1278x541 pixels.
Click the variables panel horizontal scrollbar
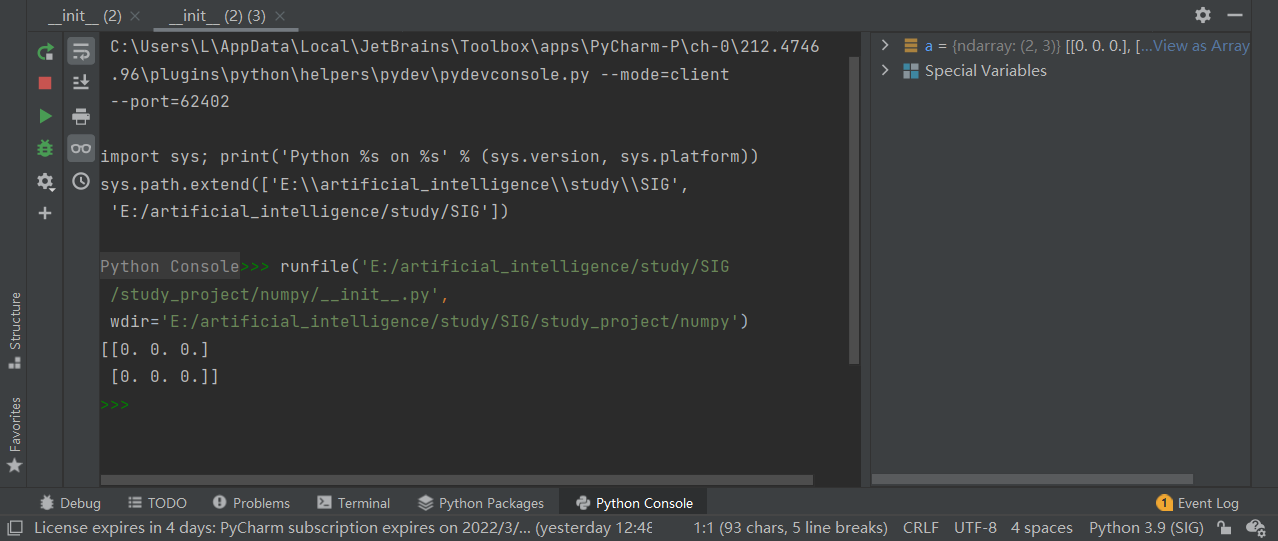pyautogui.click(x=1032, y=480)
